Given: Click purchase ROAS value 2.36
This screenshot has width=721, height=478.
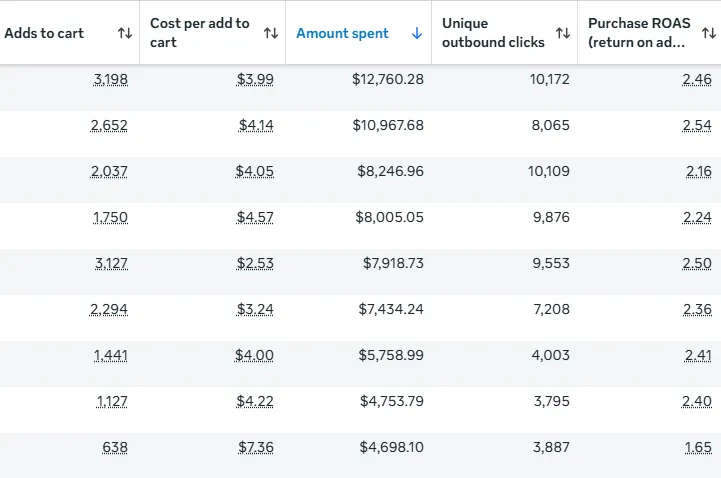Looking at the screenshot, I should click(698, 309).
